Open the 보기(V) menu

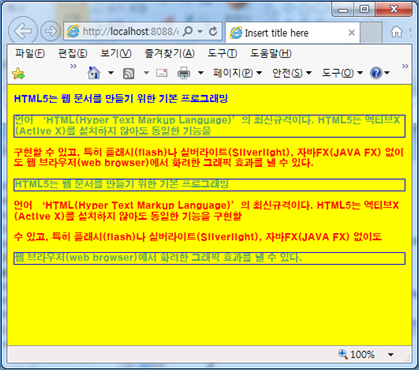116,53
